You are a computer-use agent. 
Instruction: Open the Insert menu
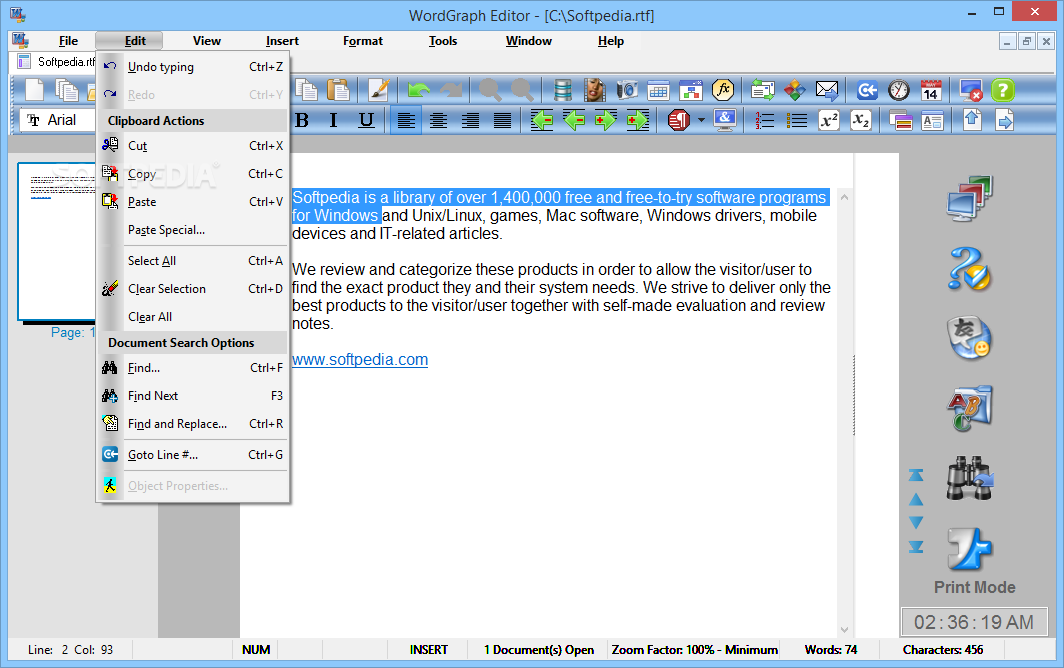click(282, 41)
